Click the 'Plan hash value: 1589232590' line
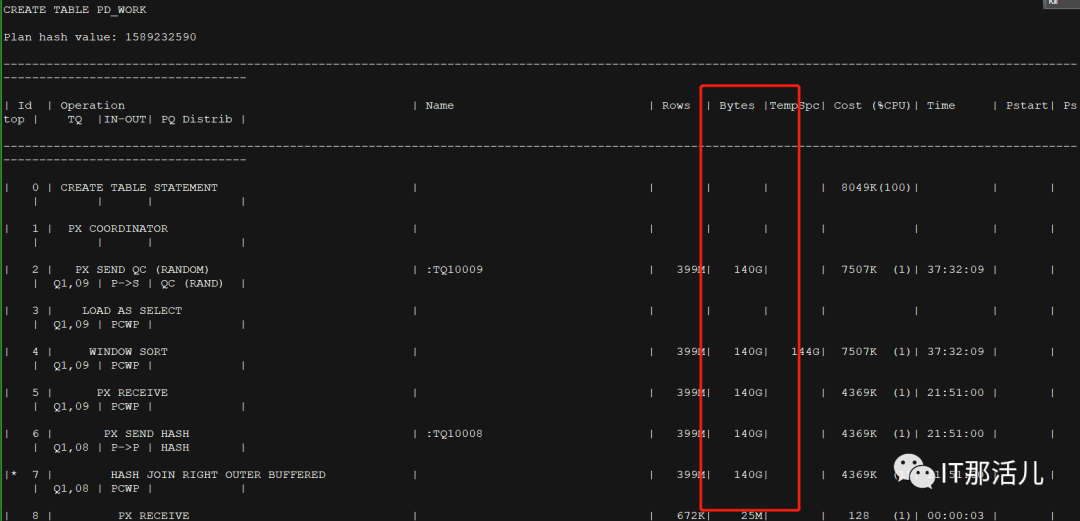The width and height of the screenshot is (1080, 521). pyautogui.click(x=100, y=37)
